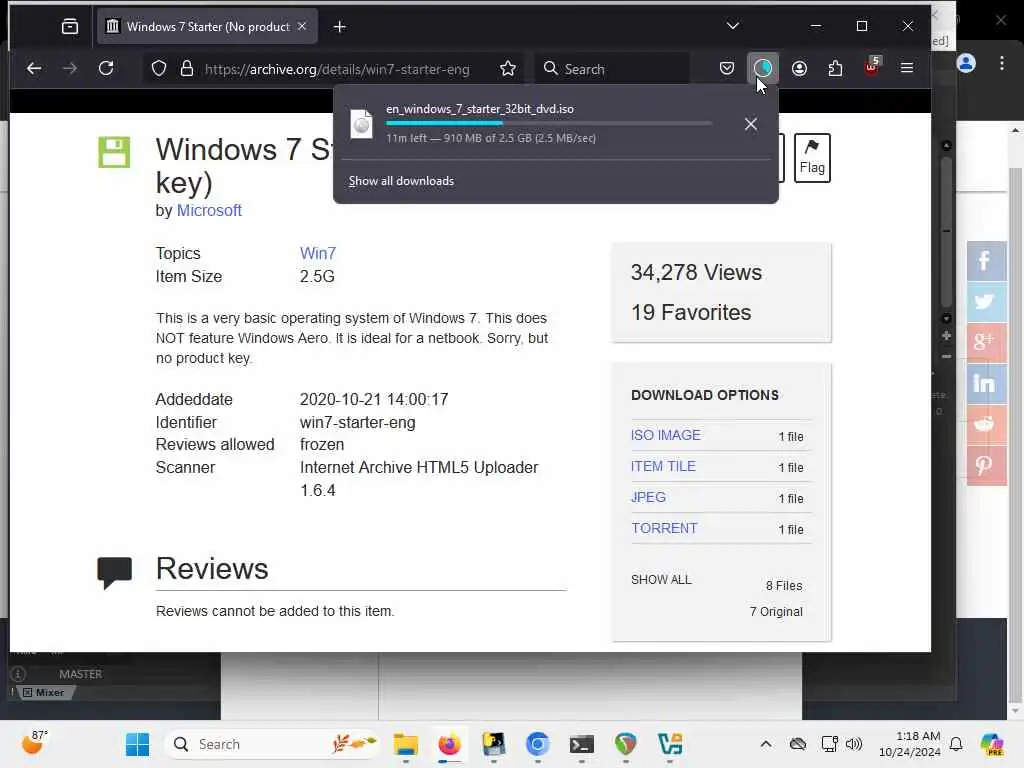Toggle the Firefox downloads panel button
This screenshot has height=768, width=1024.
pyautogui.click(x=763, y=68)
